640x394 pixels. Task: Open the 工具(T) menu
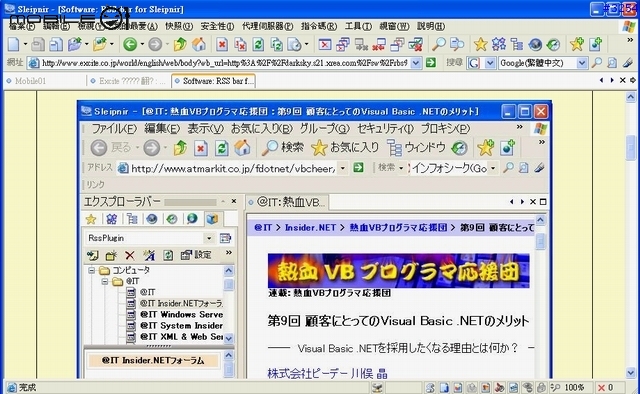coord(358,26)
